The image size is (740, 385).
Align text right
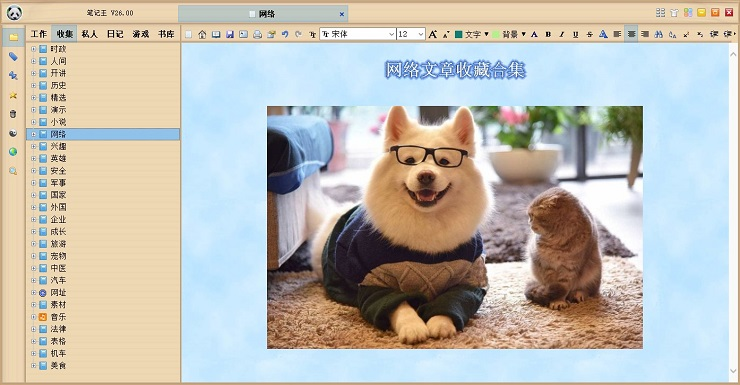pyautogui.click(x=645, y=34)
